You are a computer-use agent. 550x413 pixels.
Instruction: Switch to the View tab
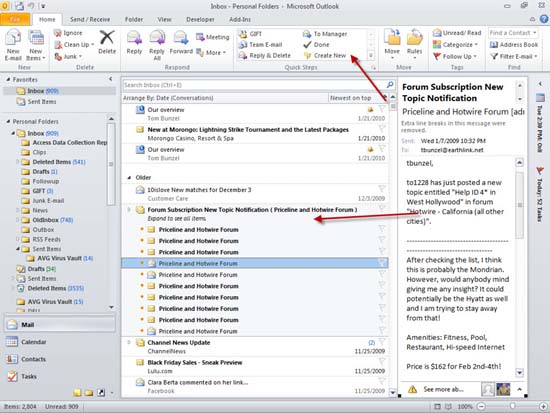click(x=164, y=19)
